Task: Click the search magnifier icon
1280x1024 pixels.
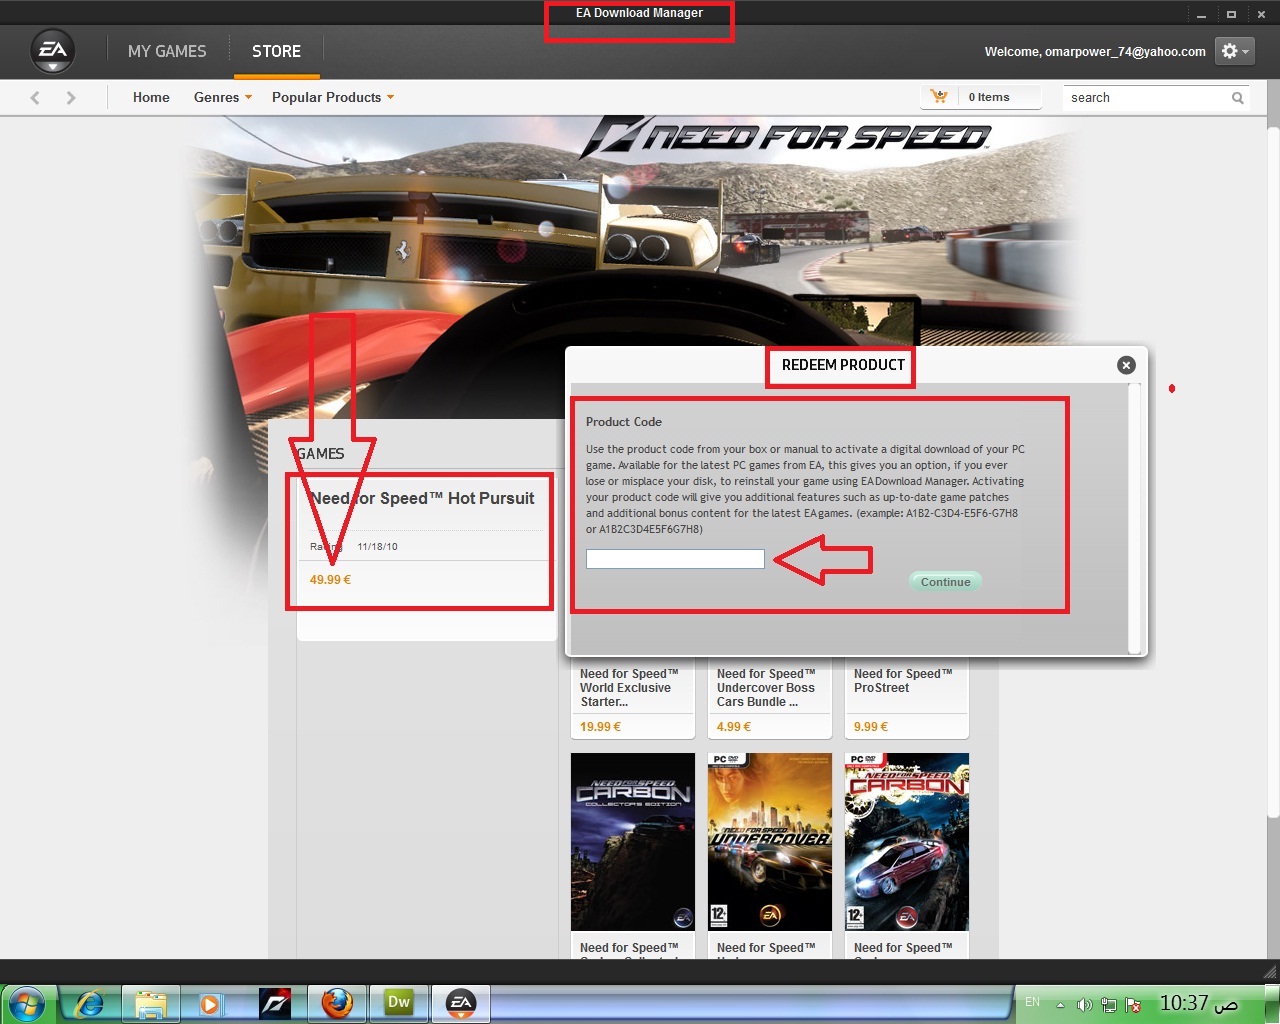Action: (x=1238, y=98)
